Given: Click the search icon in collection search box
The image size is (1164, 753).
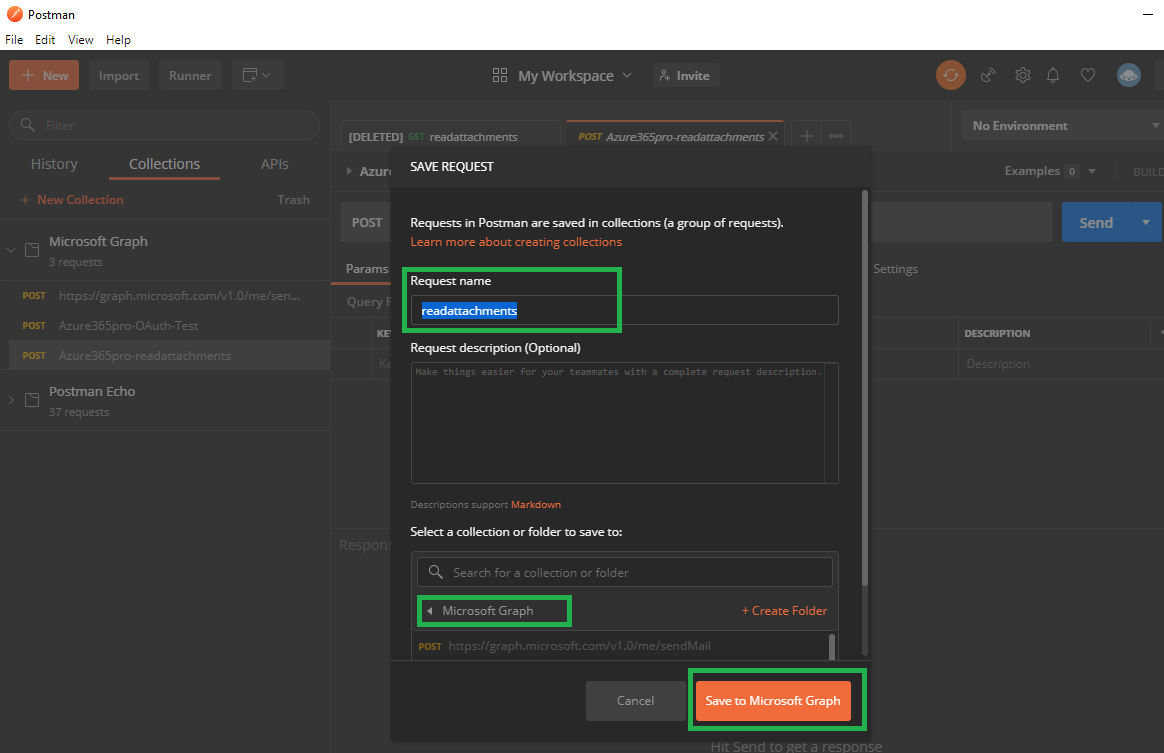Looking at the screenshot, I should click(x=436, y=572).
